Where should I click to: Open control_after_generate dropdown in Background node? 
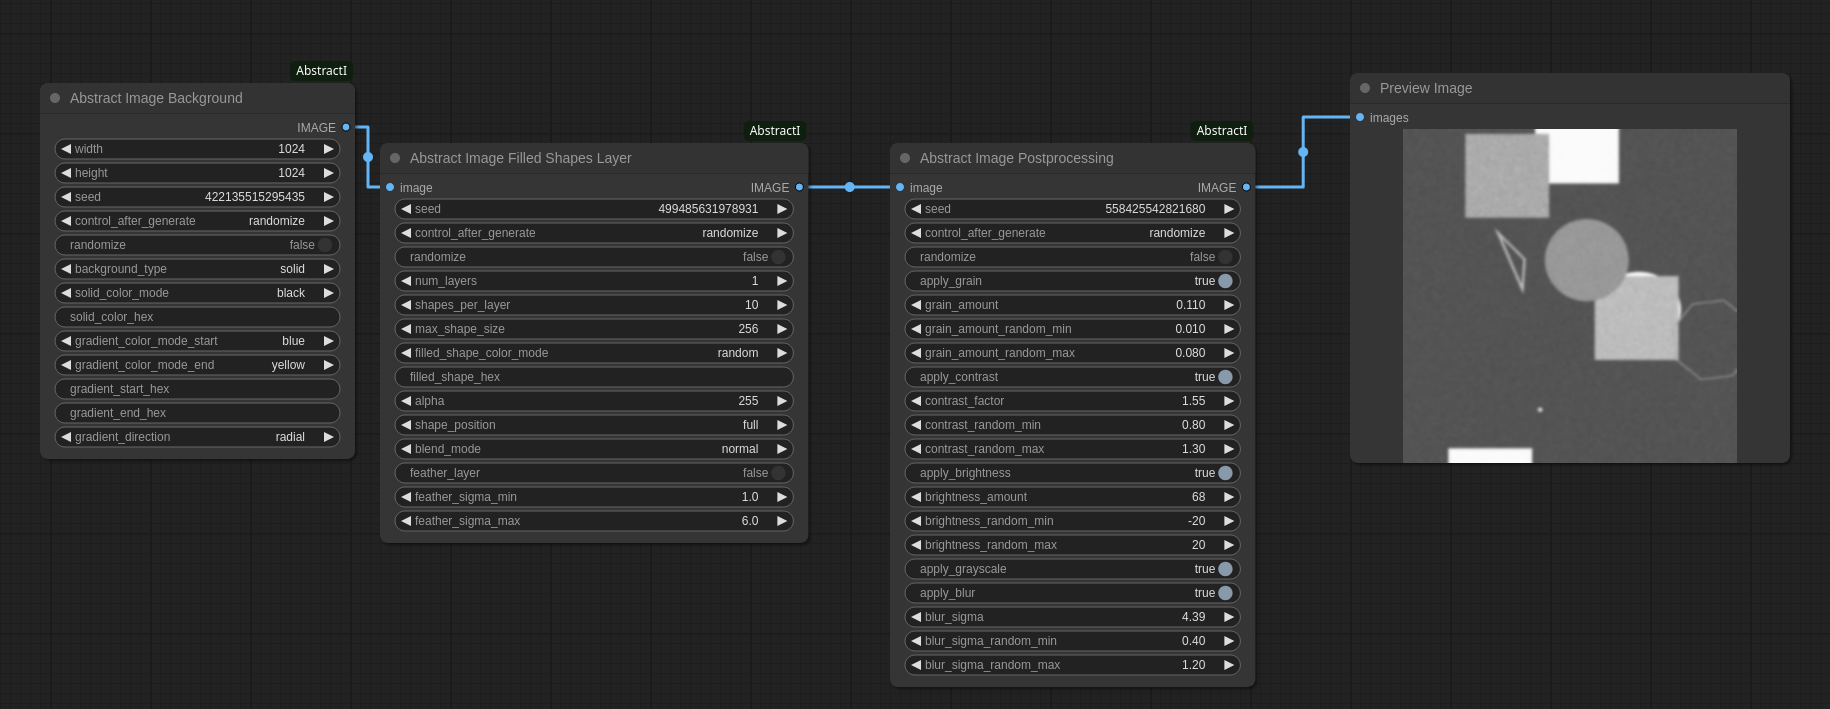pyautogui.click(x=197, y=221)
